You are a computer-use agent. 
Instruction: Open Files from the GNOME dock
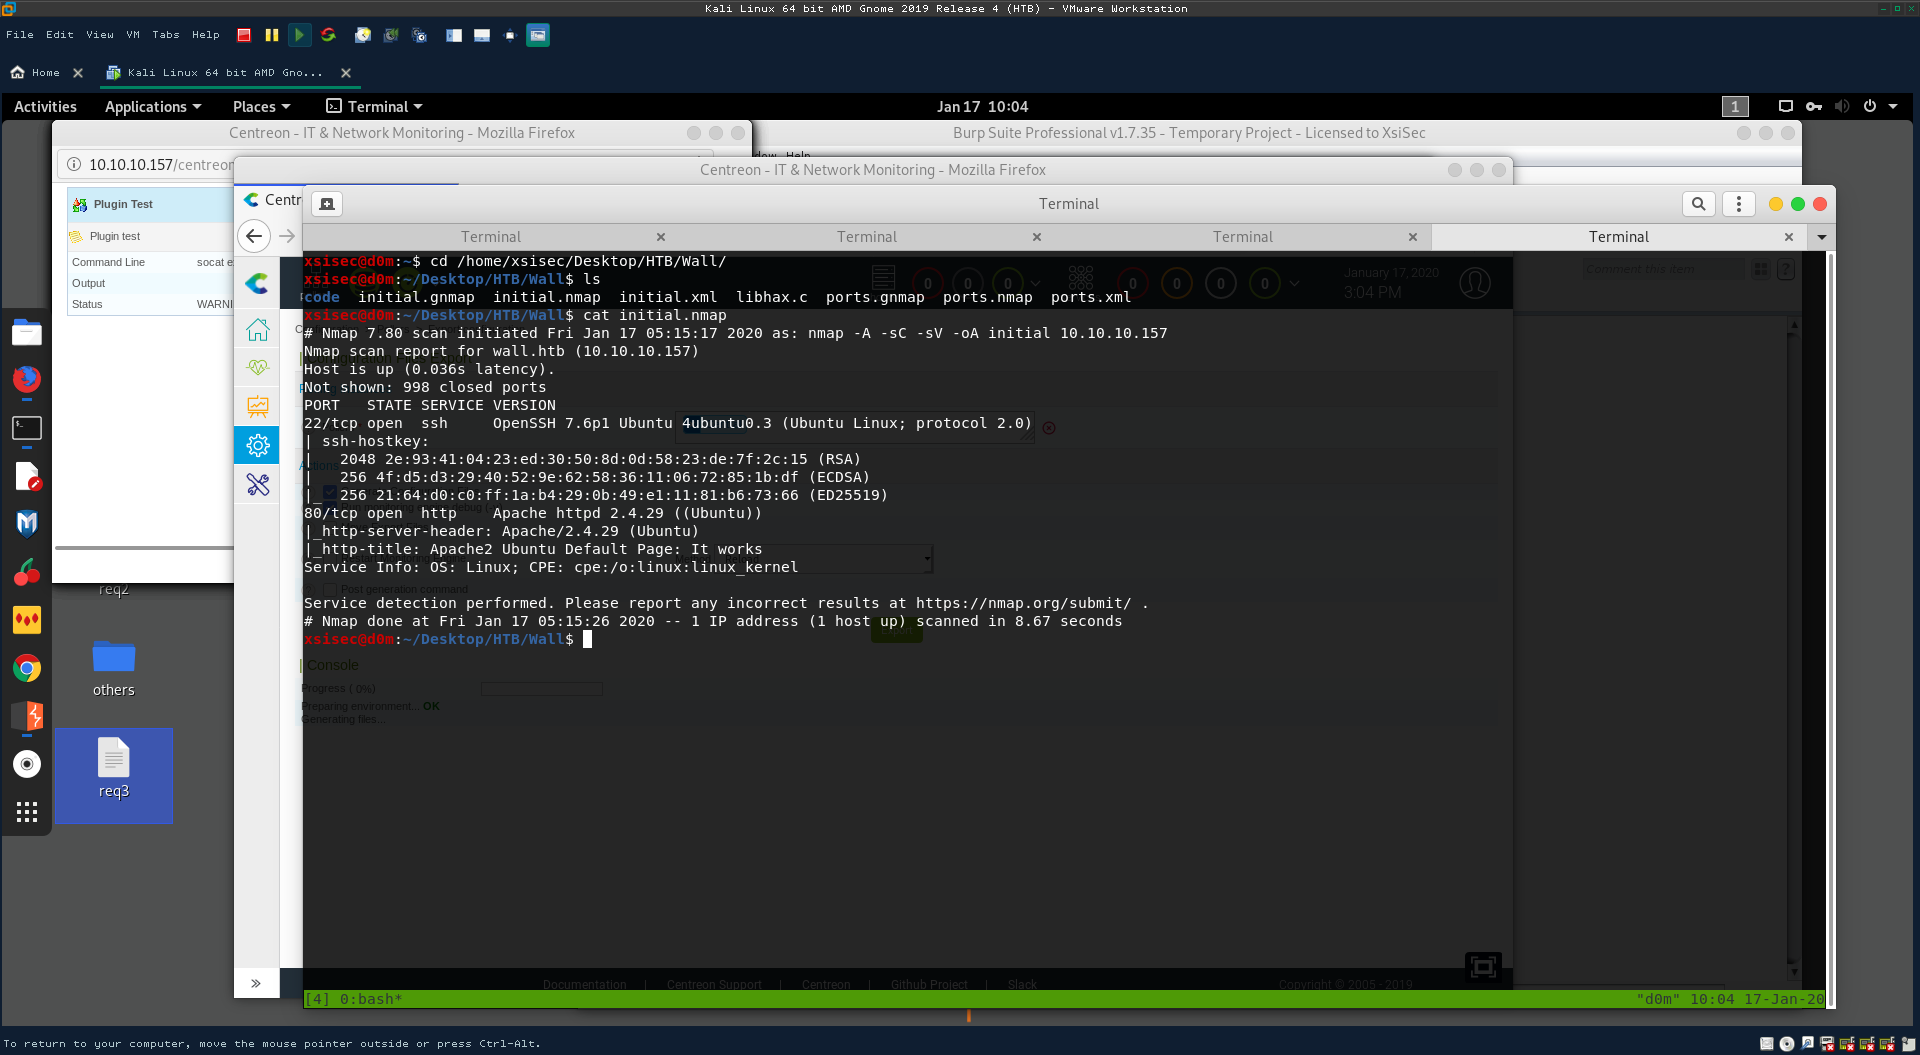[27, 332]
